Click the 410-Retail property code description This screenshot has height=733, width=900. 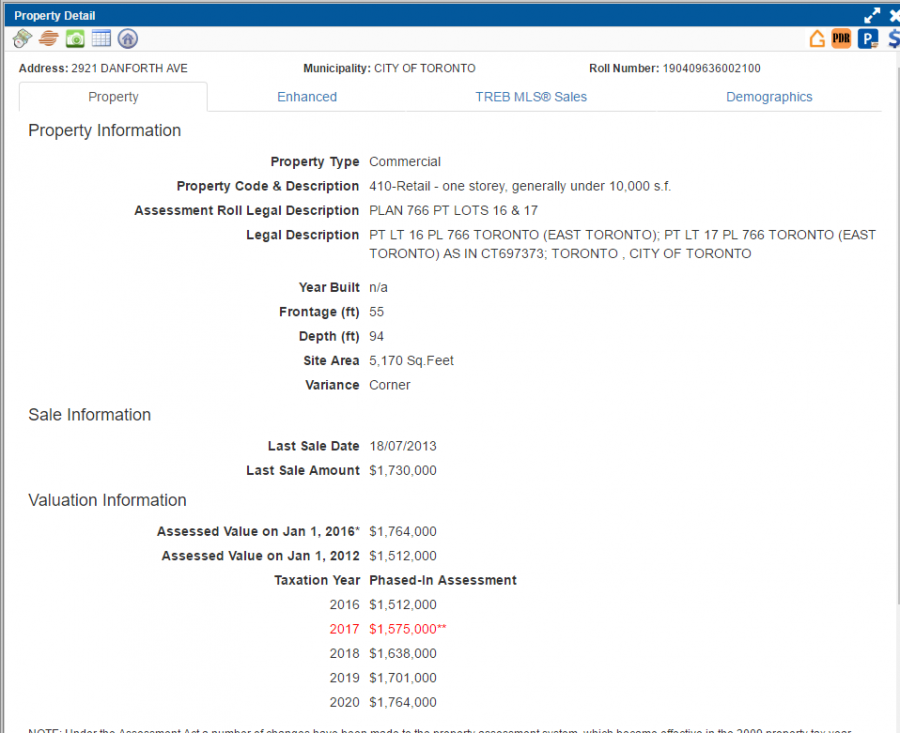coord(520,186)
